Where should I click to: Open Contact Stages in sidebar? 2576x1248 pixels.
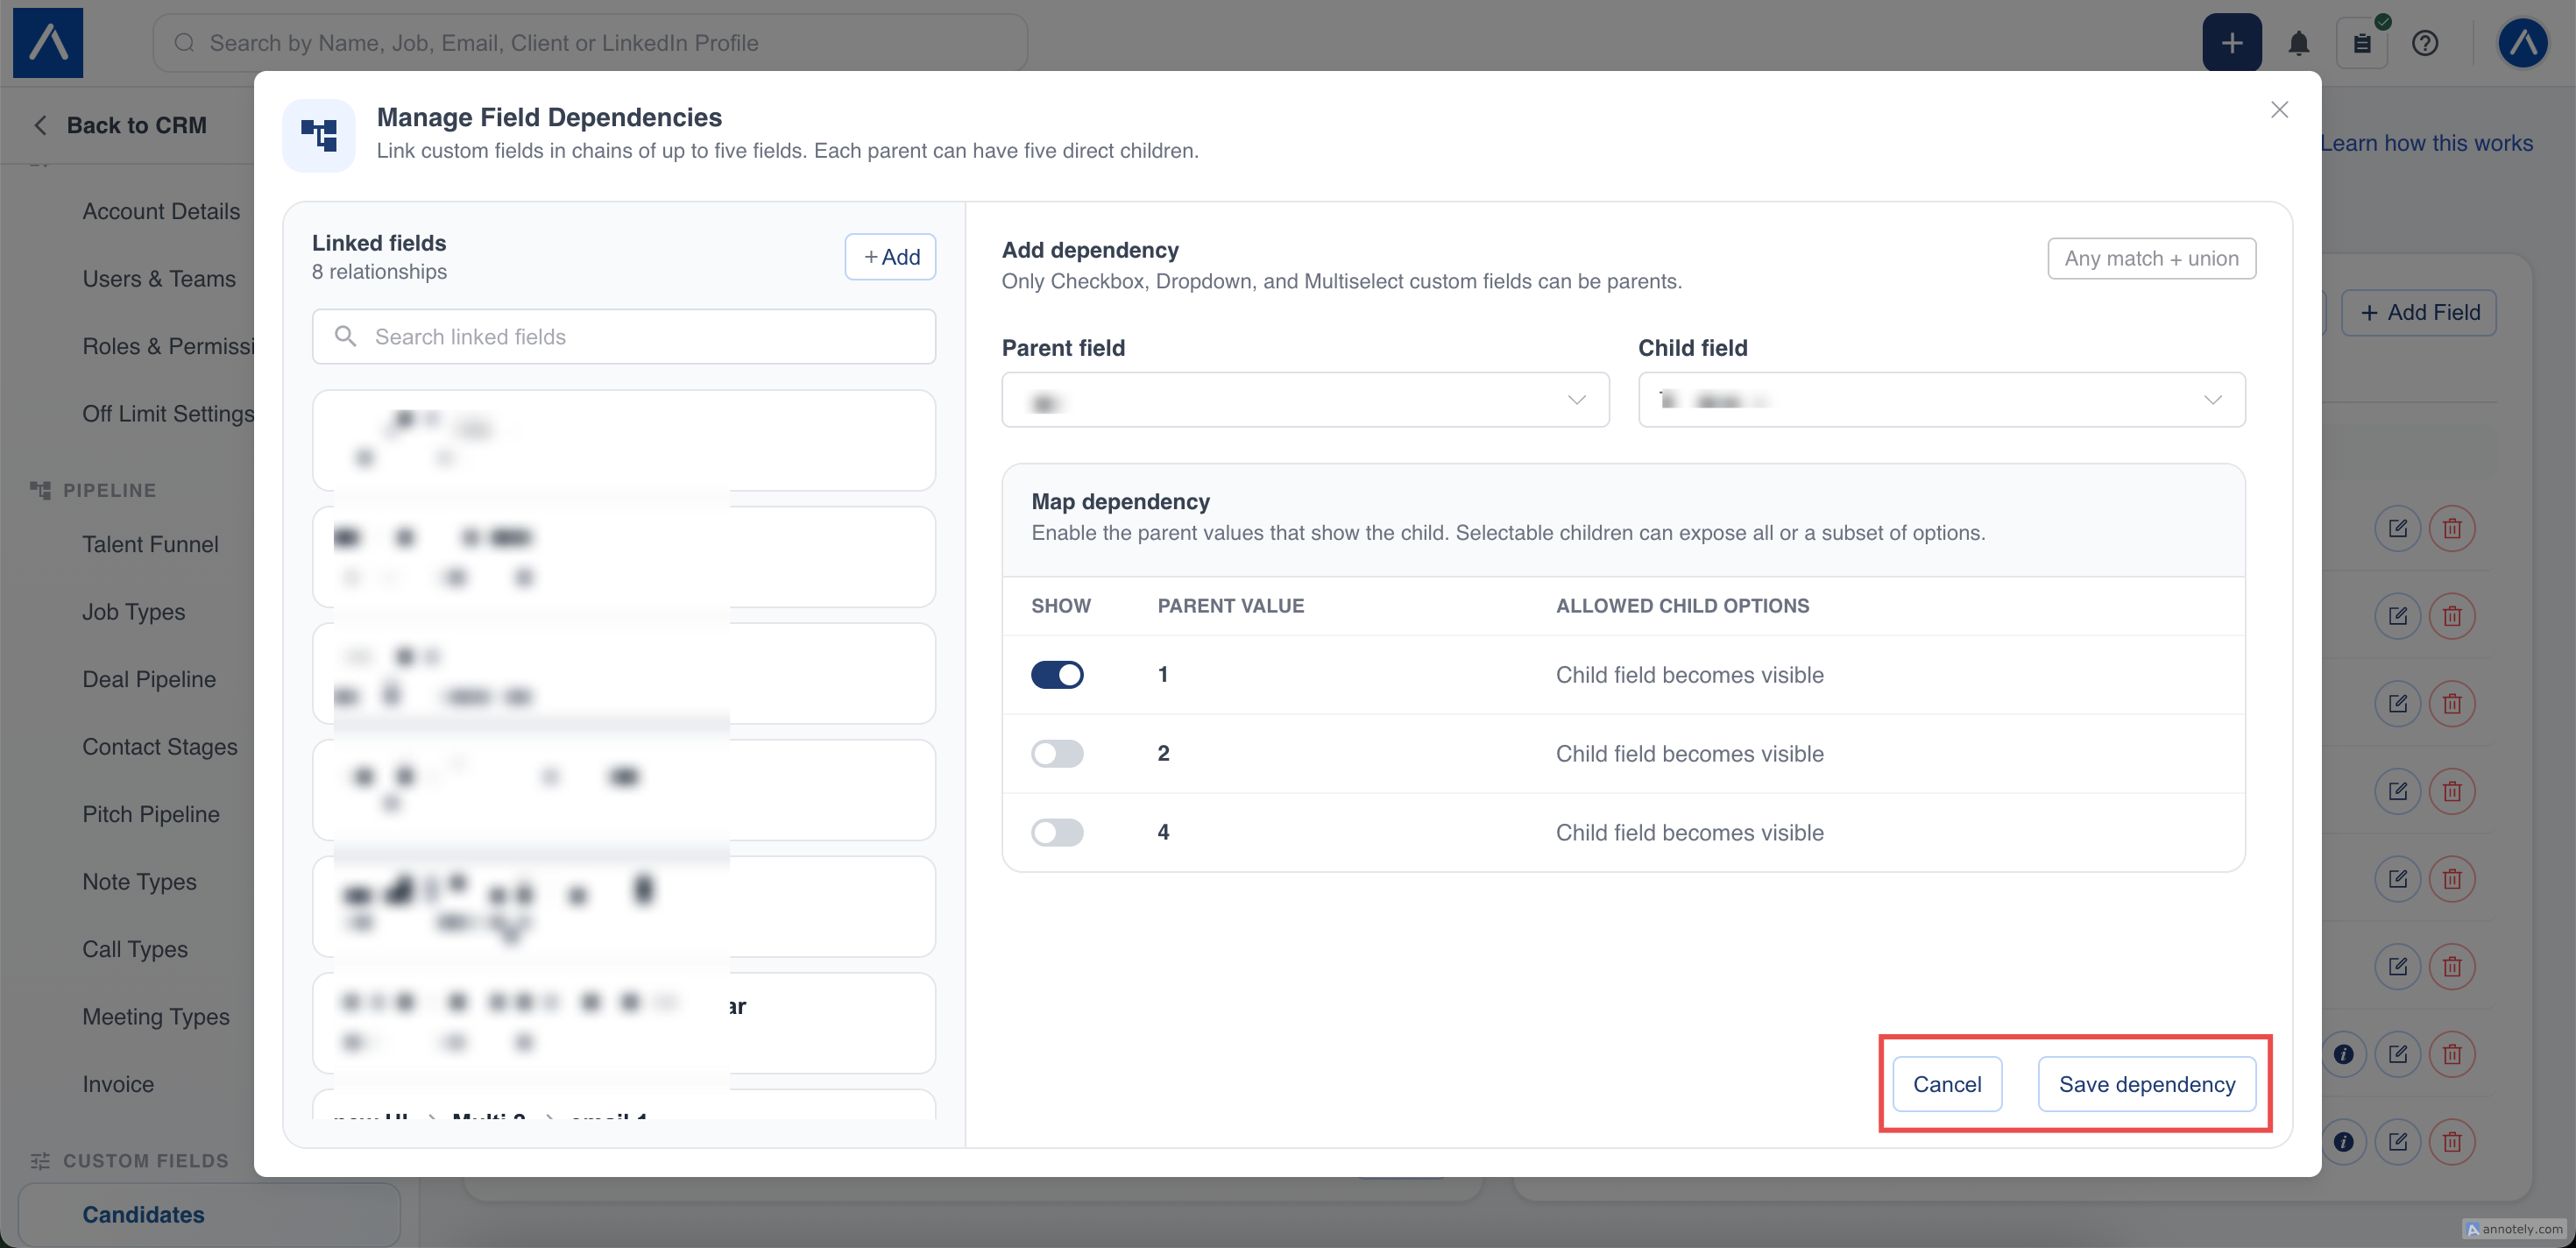[x=160, y=746]
